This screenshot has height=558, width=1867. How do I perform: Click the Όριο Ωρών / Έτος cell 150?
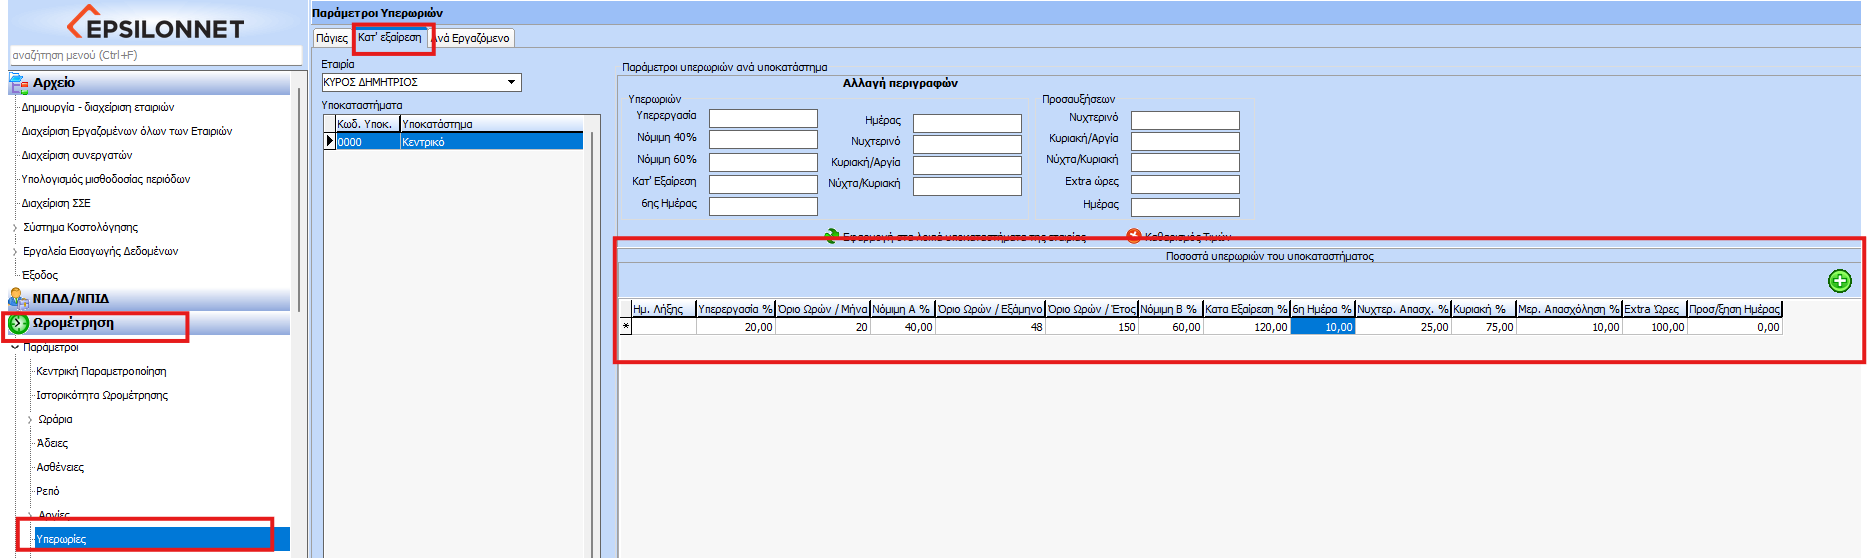[1091, 327]
